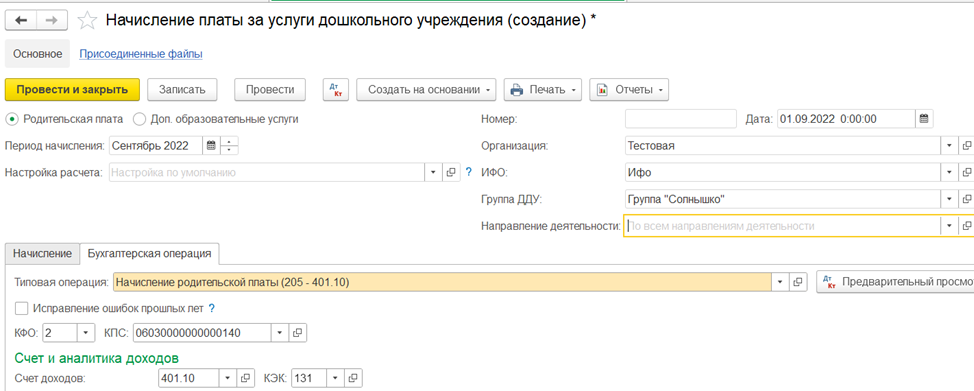Expand Направление деятельности dropdown arrow
This screenshot has height=391, width=974.
pos(949,226)
